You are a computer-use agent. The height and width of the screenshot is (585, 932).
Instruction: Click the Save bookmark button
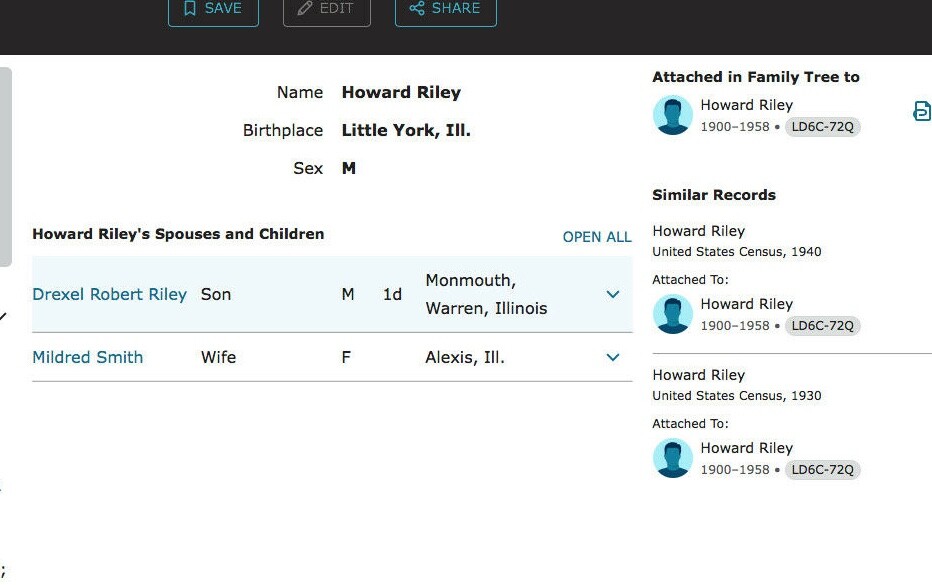point(213,9)
